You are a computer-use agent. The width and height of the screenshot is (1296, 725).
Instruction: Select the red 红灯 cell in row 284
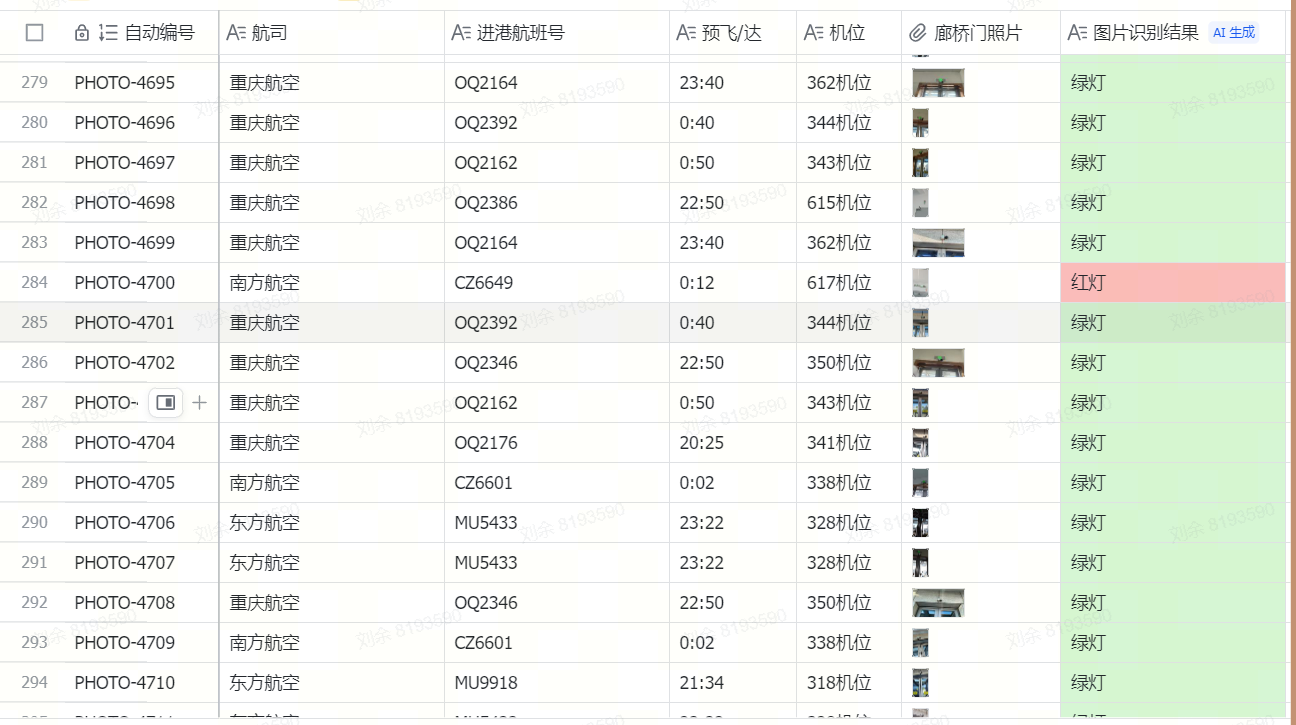(1172, 283)
